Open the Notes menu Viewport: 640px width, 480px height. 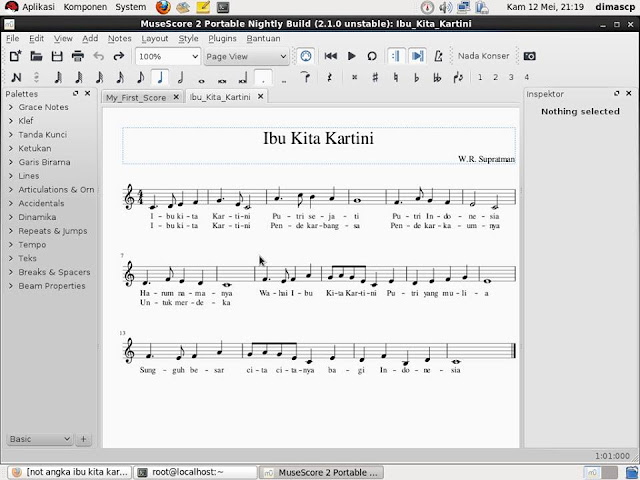tap(120, 38)
